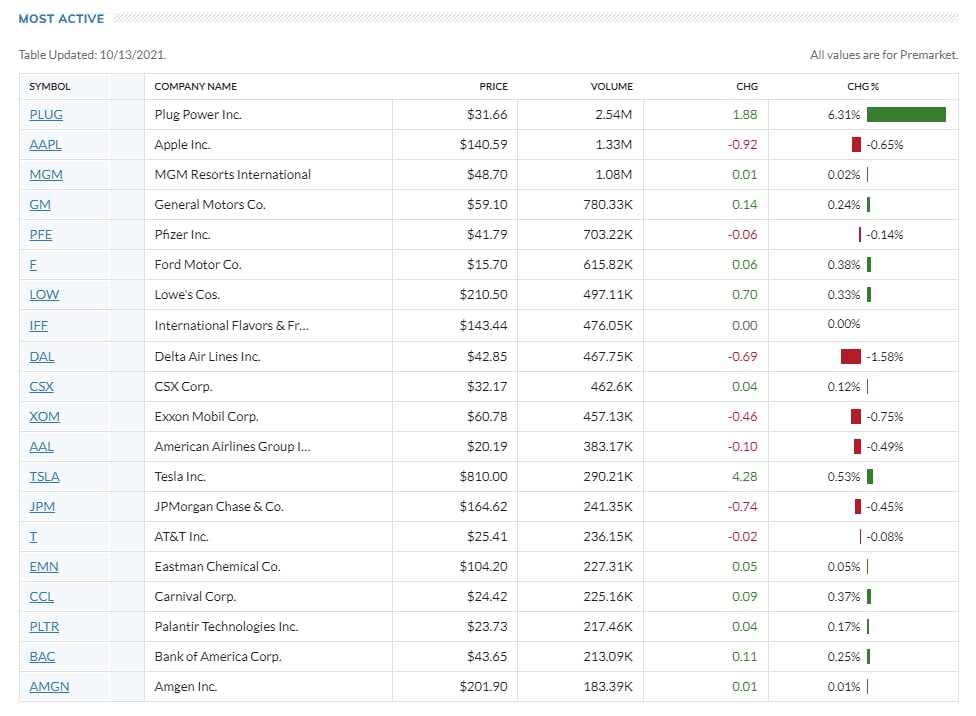This screenshot has height=716, width=976.
Task: Click the Premarket values note
Action: pos(884,55)
